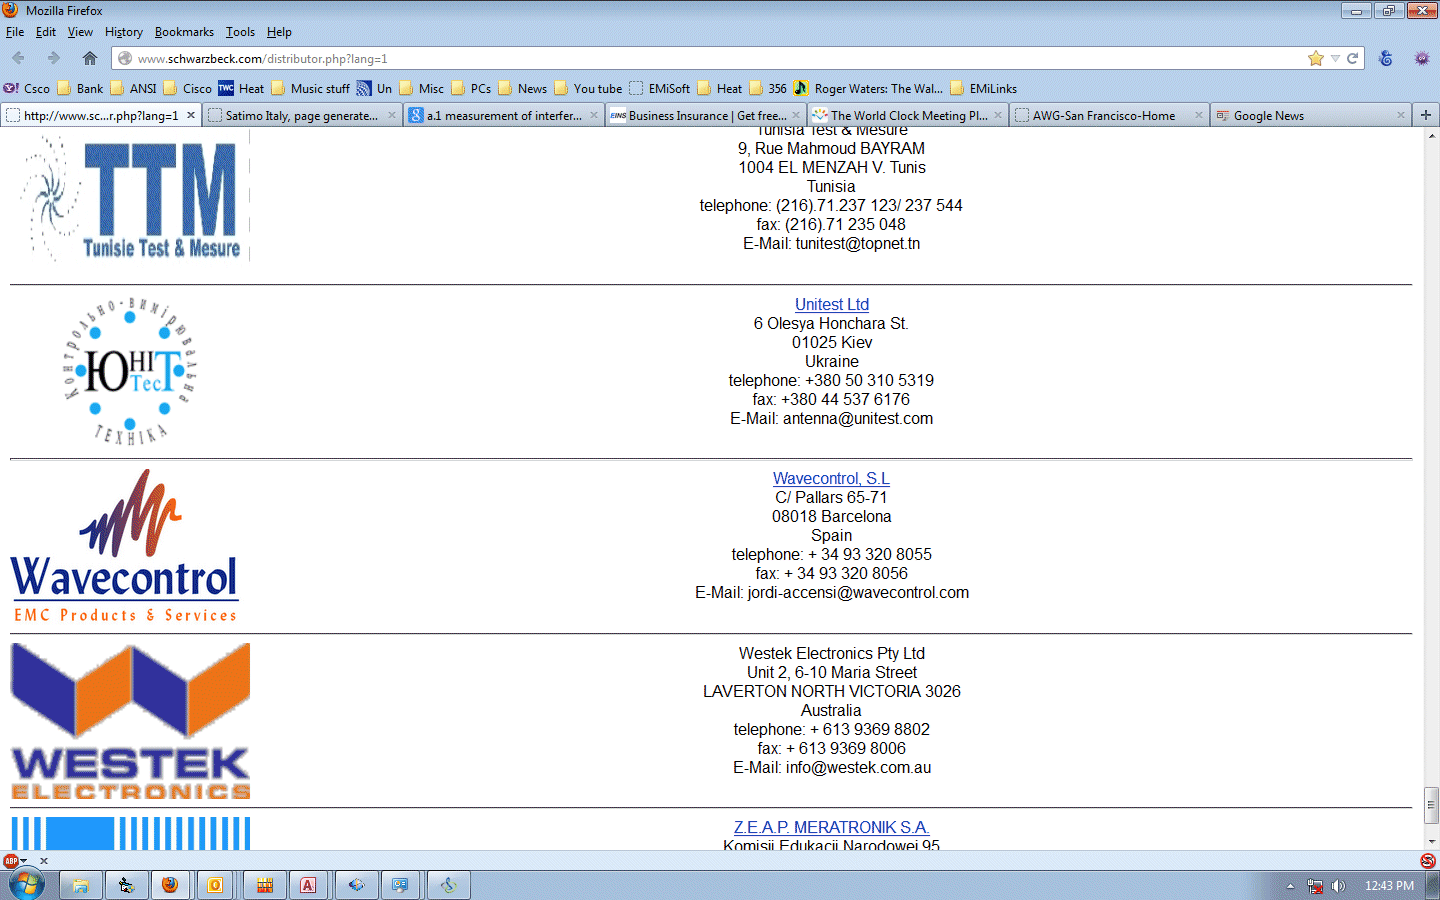Show hidden tray icons arrow
This screenshot has width=1440, height=900.
(1290, 886)
